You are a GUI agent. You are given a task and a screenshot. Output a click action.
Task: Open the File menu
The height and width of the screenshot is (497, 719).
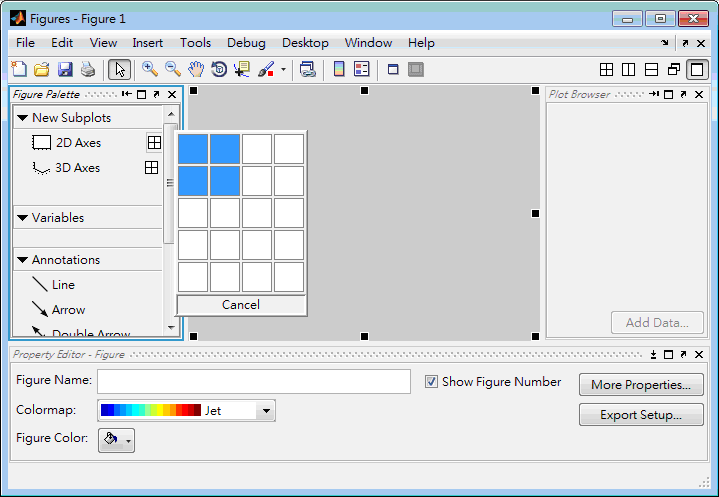coord(25,43)
